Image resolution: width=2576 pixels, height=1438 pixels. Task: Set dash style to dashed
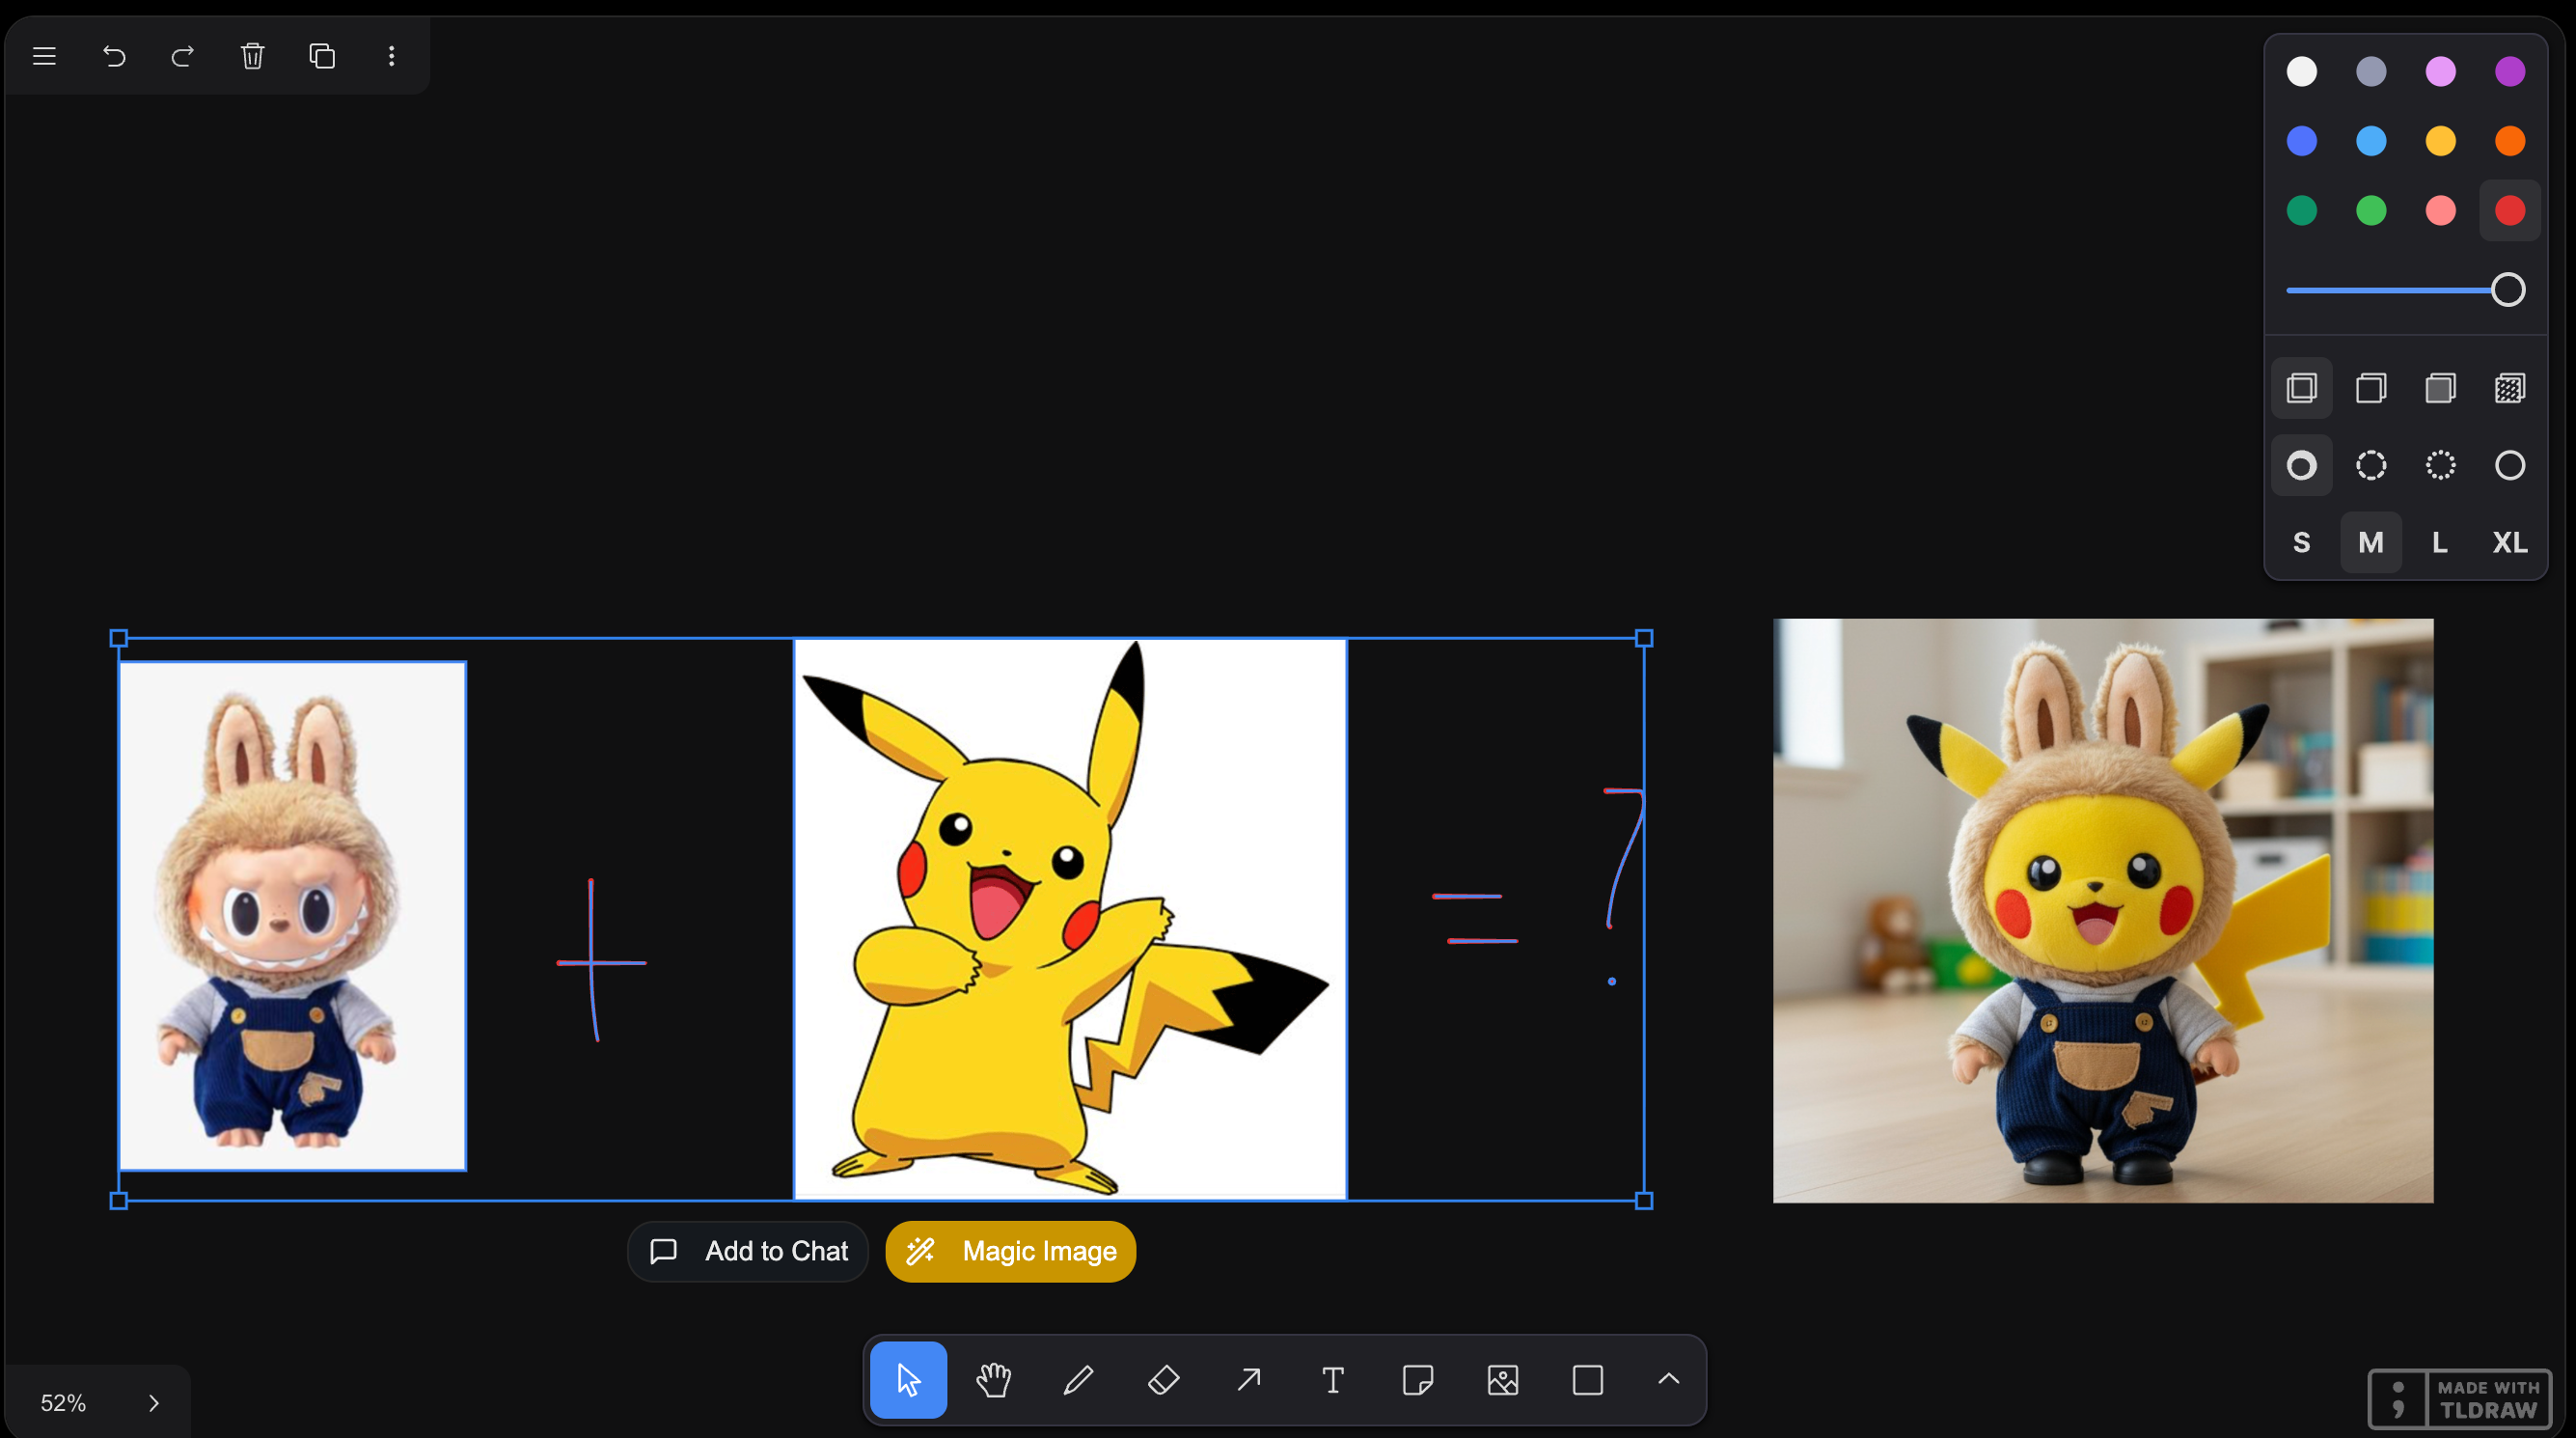[x=2371, y=465]
